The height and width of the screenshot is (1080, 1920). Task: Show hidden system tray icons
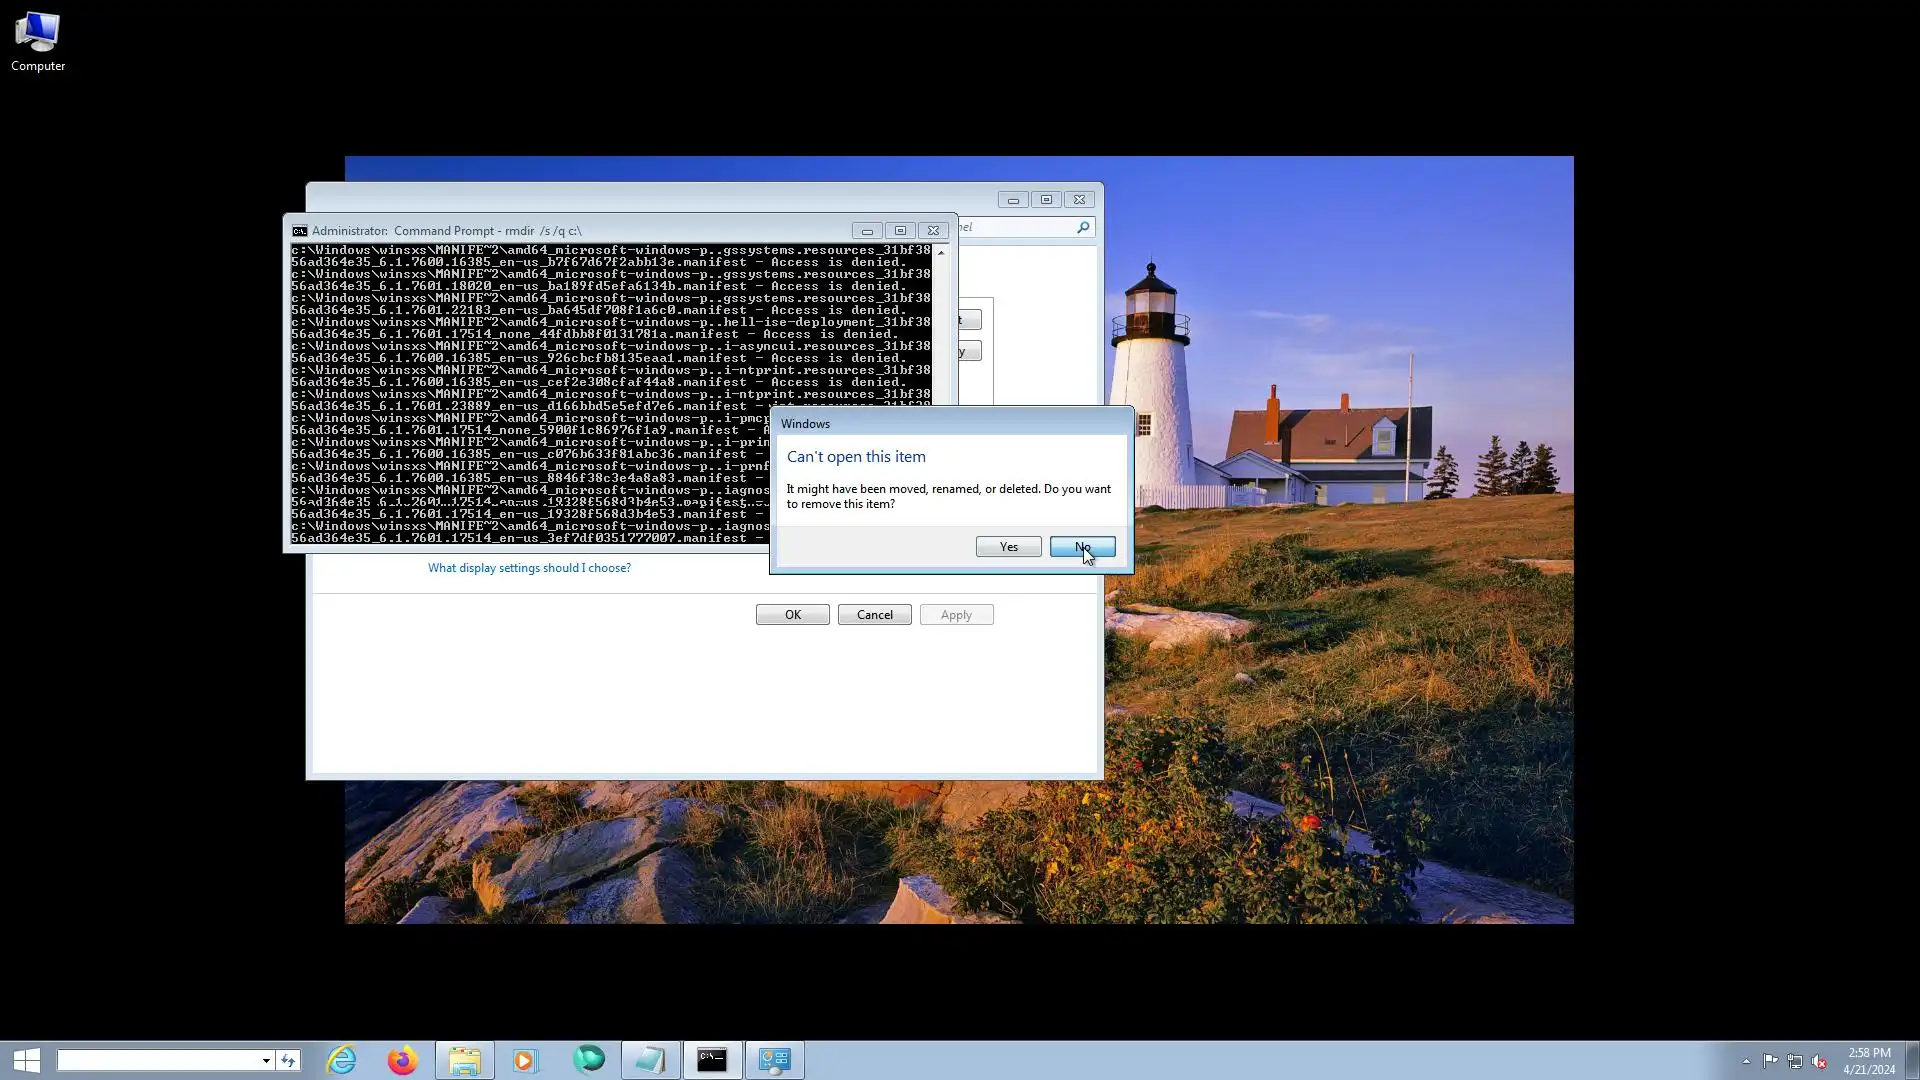(x=1746, y=1061)
